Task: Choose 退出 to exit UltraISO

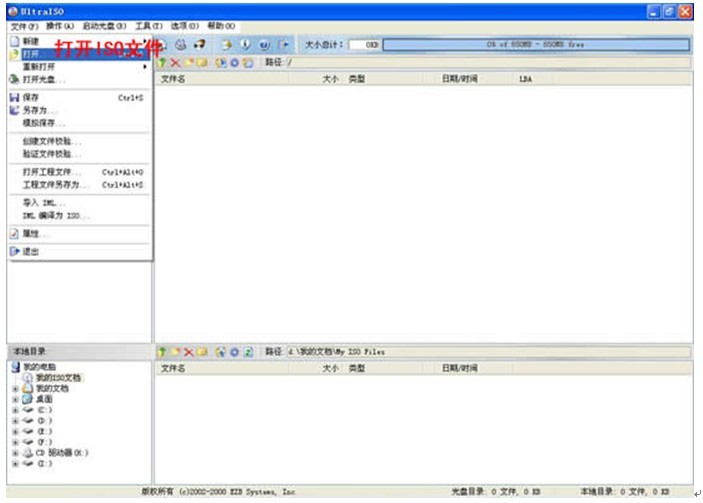Action: [79, 252]
